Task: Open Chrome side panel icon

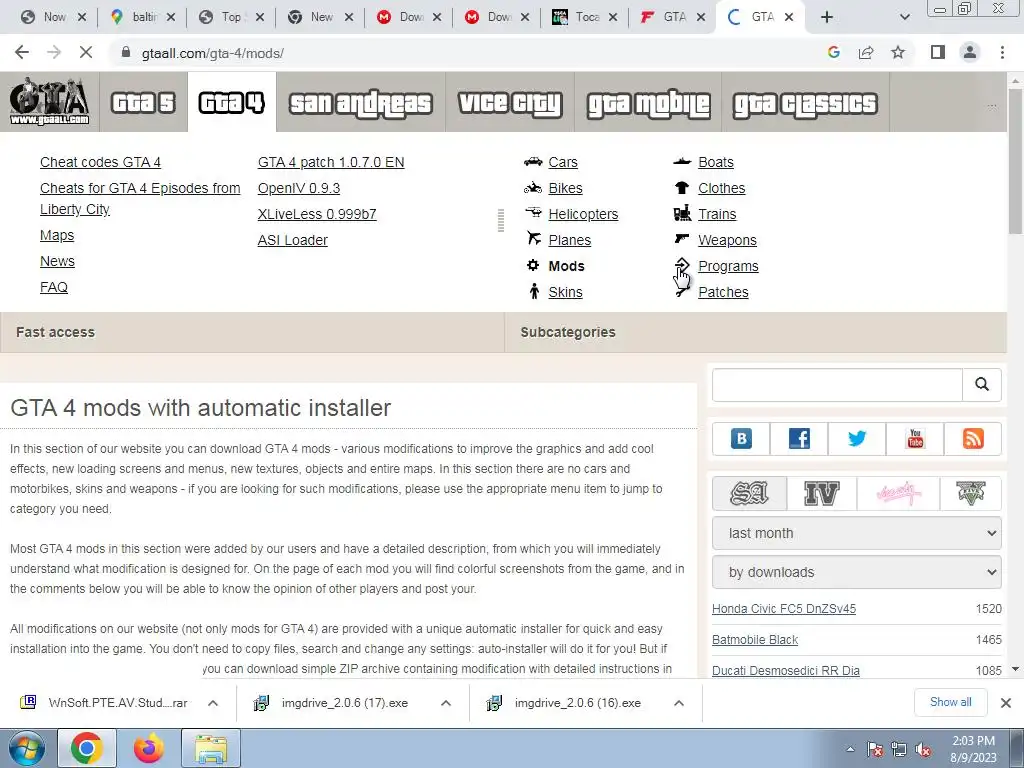Action: point(938,52)
